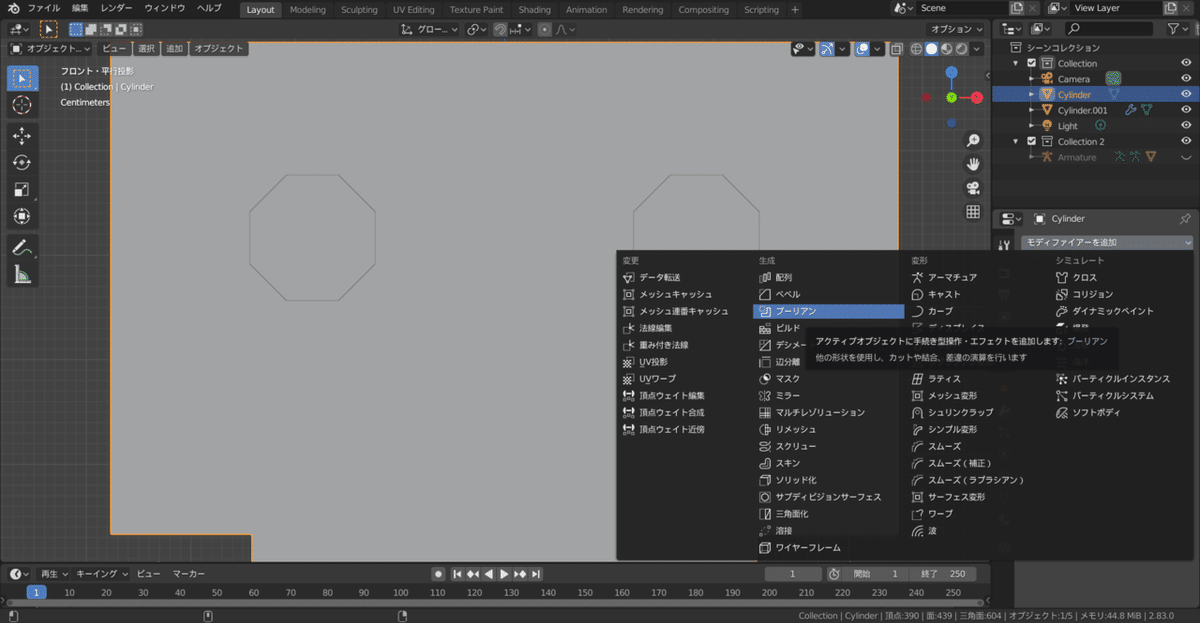Open the オプション dropdown
Viewport: 1200px width, 623px height.
point(955,29)
